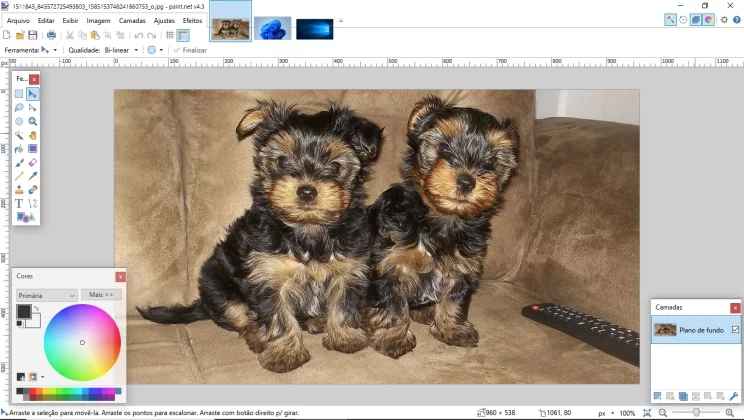Pick the Eraser tool
The height and width of the screenshot is (420, 744).
[32, 163]
